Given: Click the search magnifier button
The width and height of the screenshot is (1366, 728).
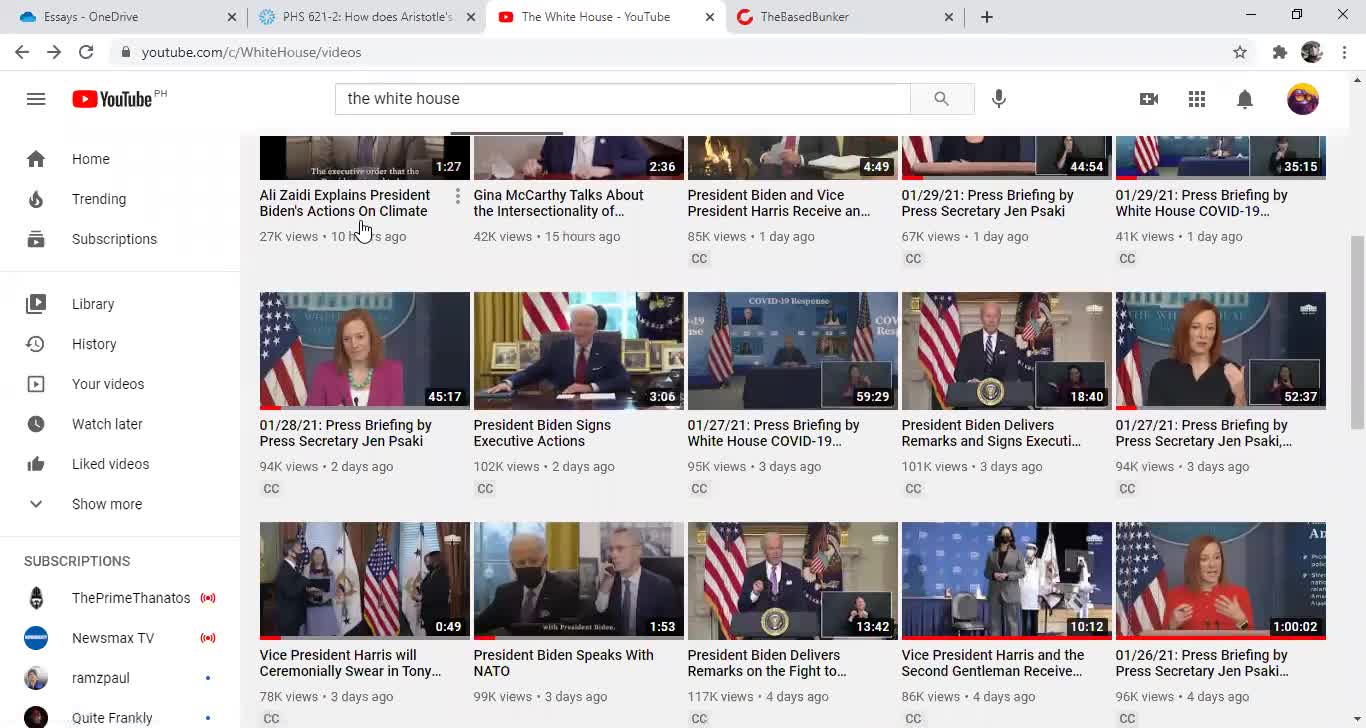Looking at the screenshot, I should pyautogui.click(x=942, y=99).
